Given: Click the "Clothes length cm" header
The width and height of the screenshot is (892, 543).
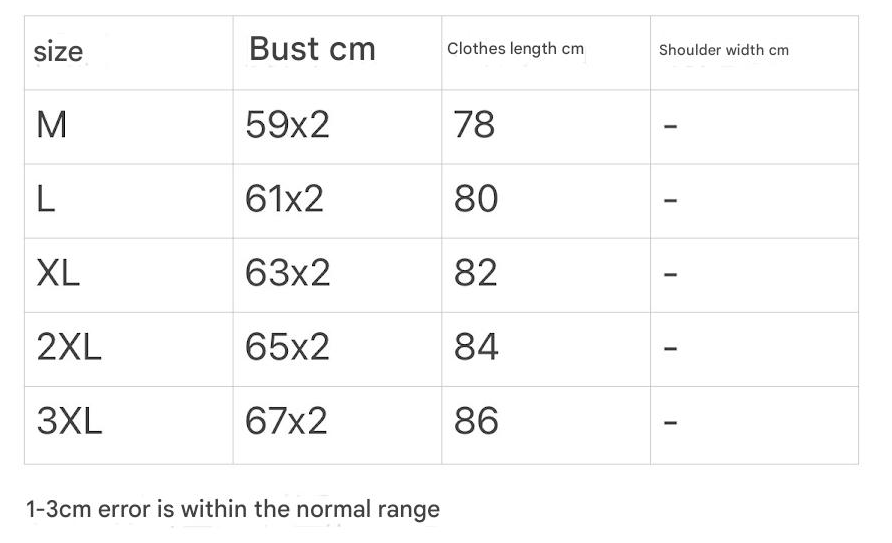Looking at the screenshot, I should 515,49.
